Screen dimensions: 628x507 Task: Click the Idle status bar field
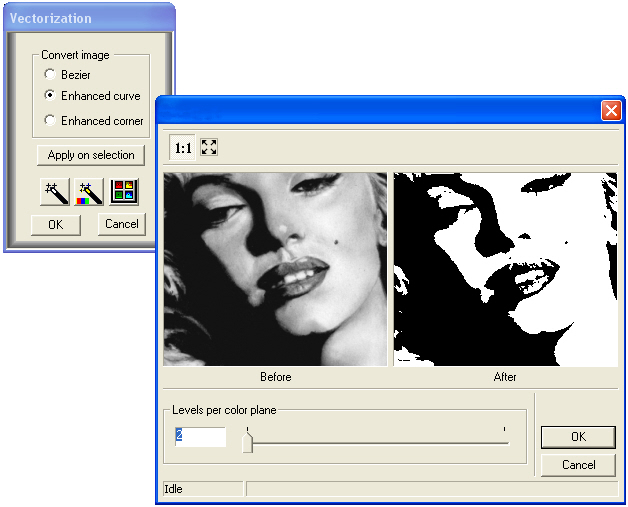(x=202, y=489)
